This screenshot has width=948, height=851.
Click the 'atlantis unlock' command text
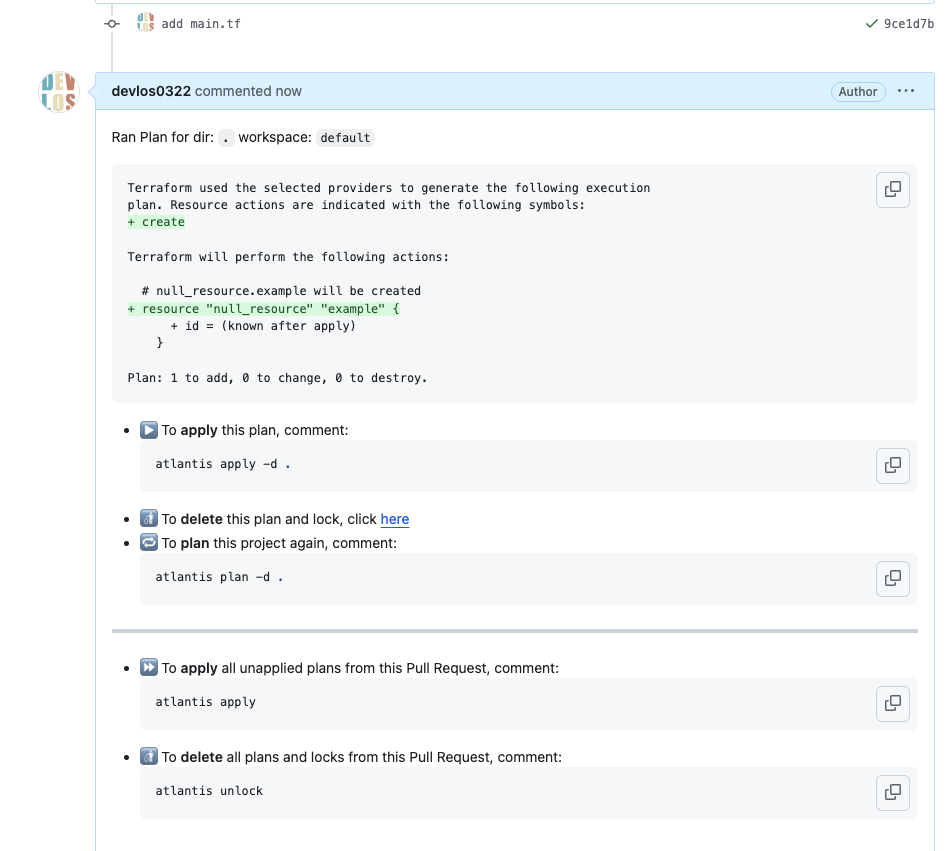click(209, 791)
